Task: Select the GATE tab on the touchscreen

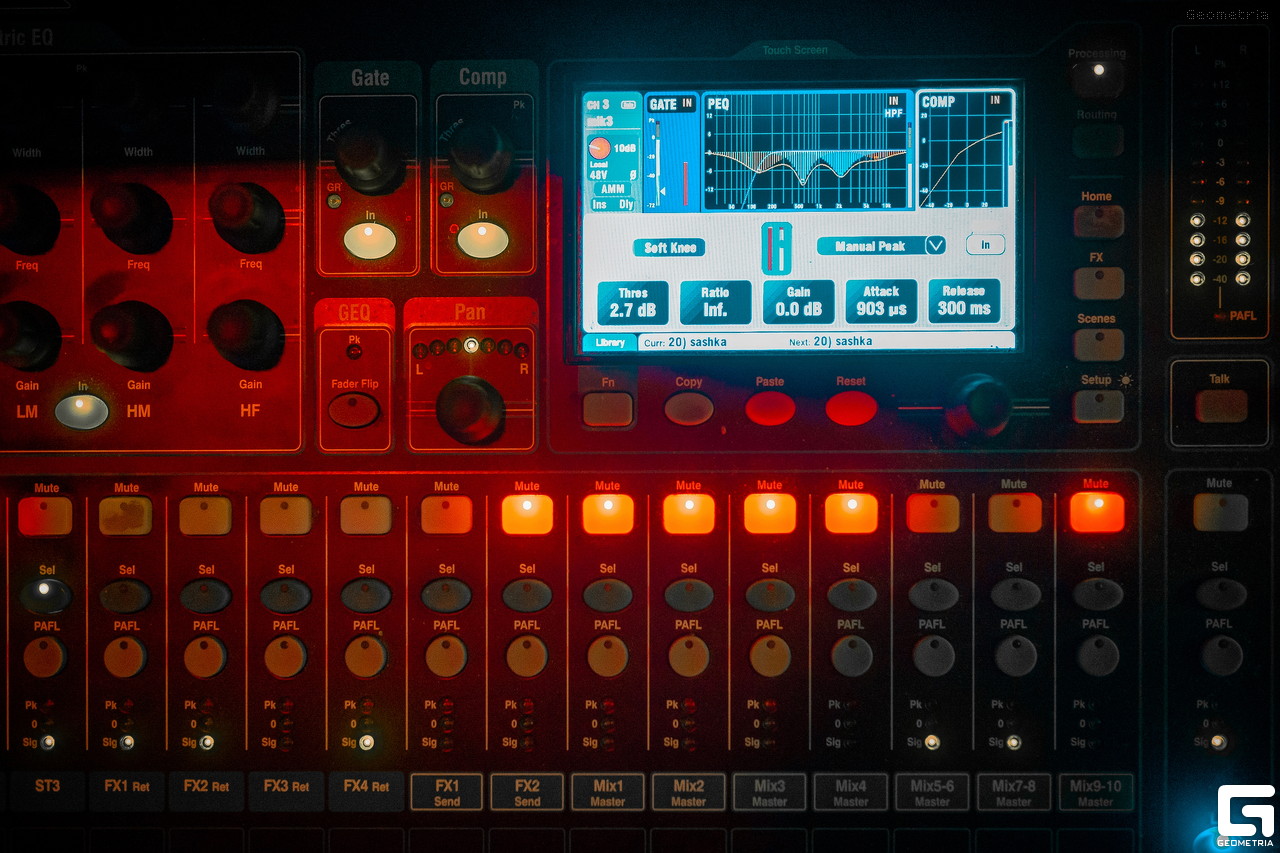Action: tap(671, 150)
